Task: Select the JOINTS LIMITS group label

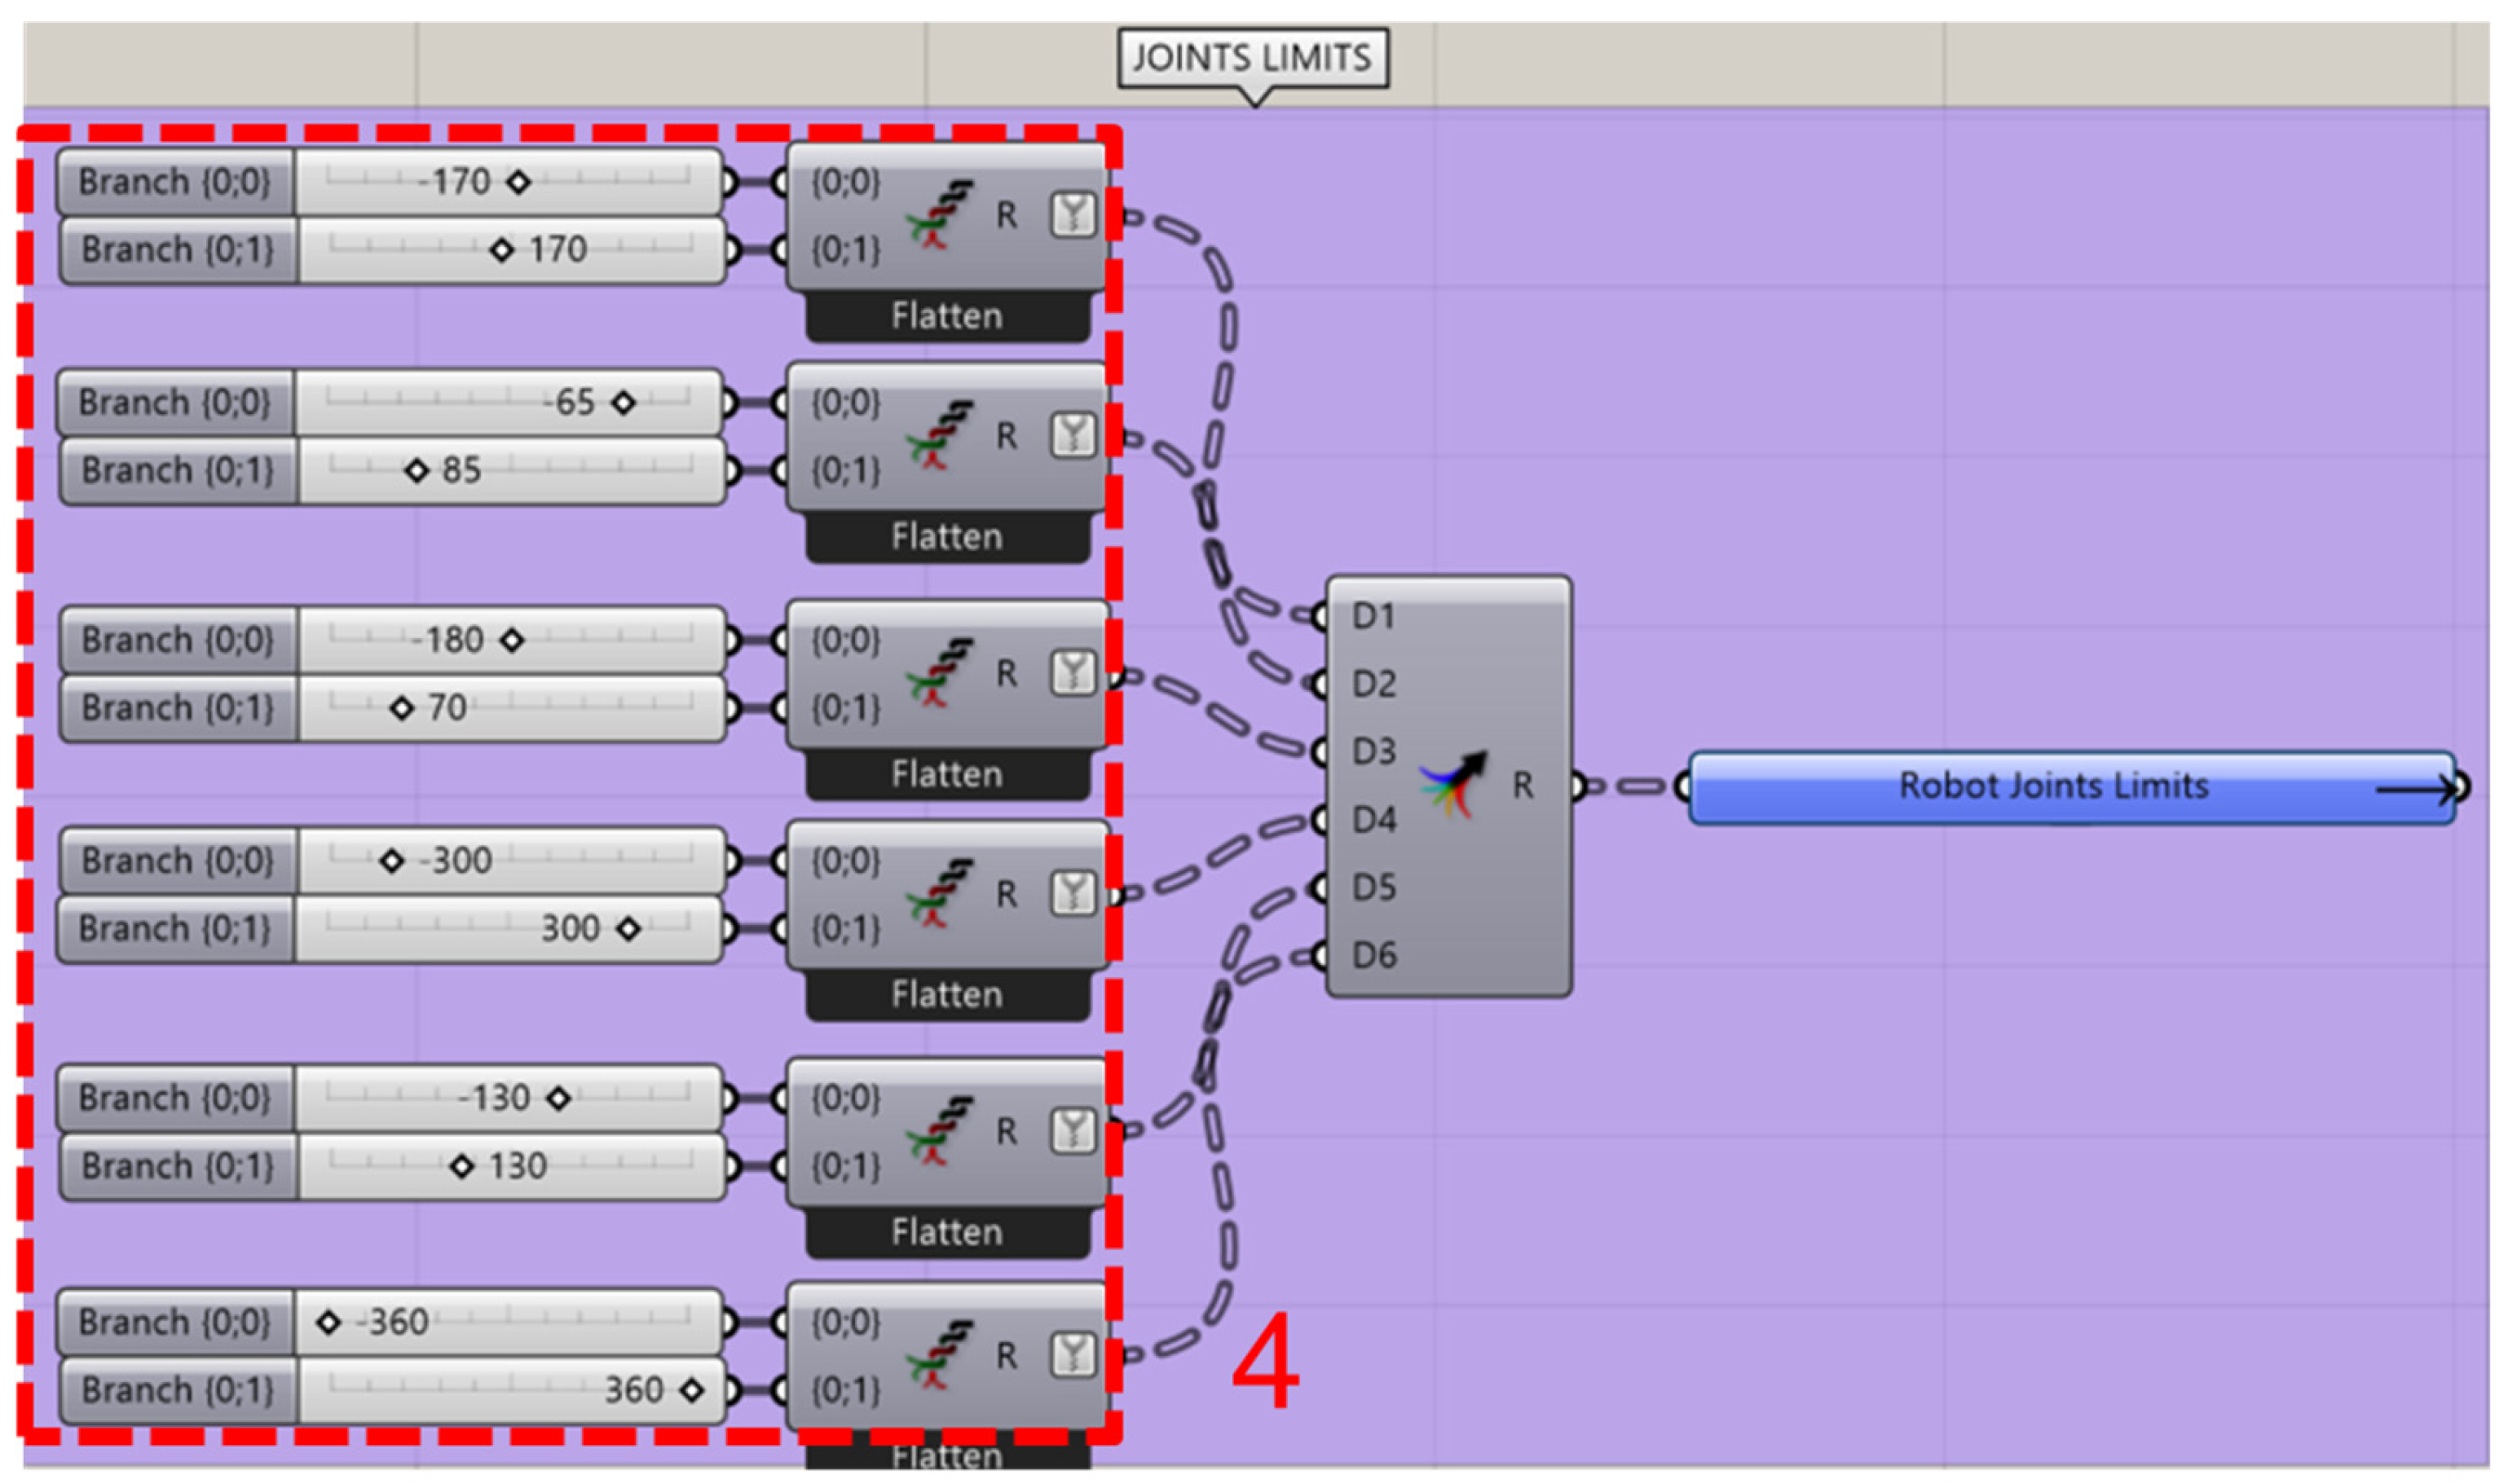Action: pyautogui.click(x=1252, y=58)
